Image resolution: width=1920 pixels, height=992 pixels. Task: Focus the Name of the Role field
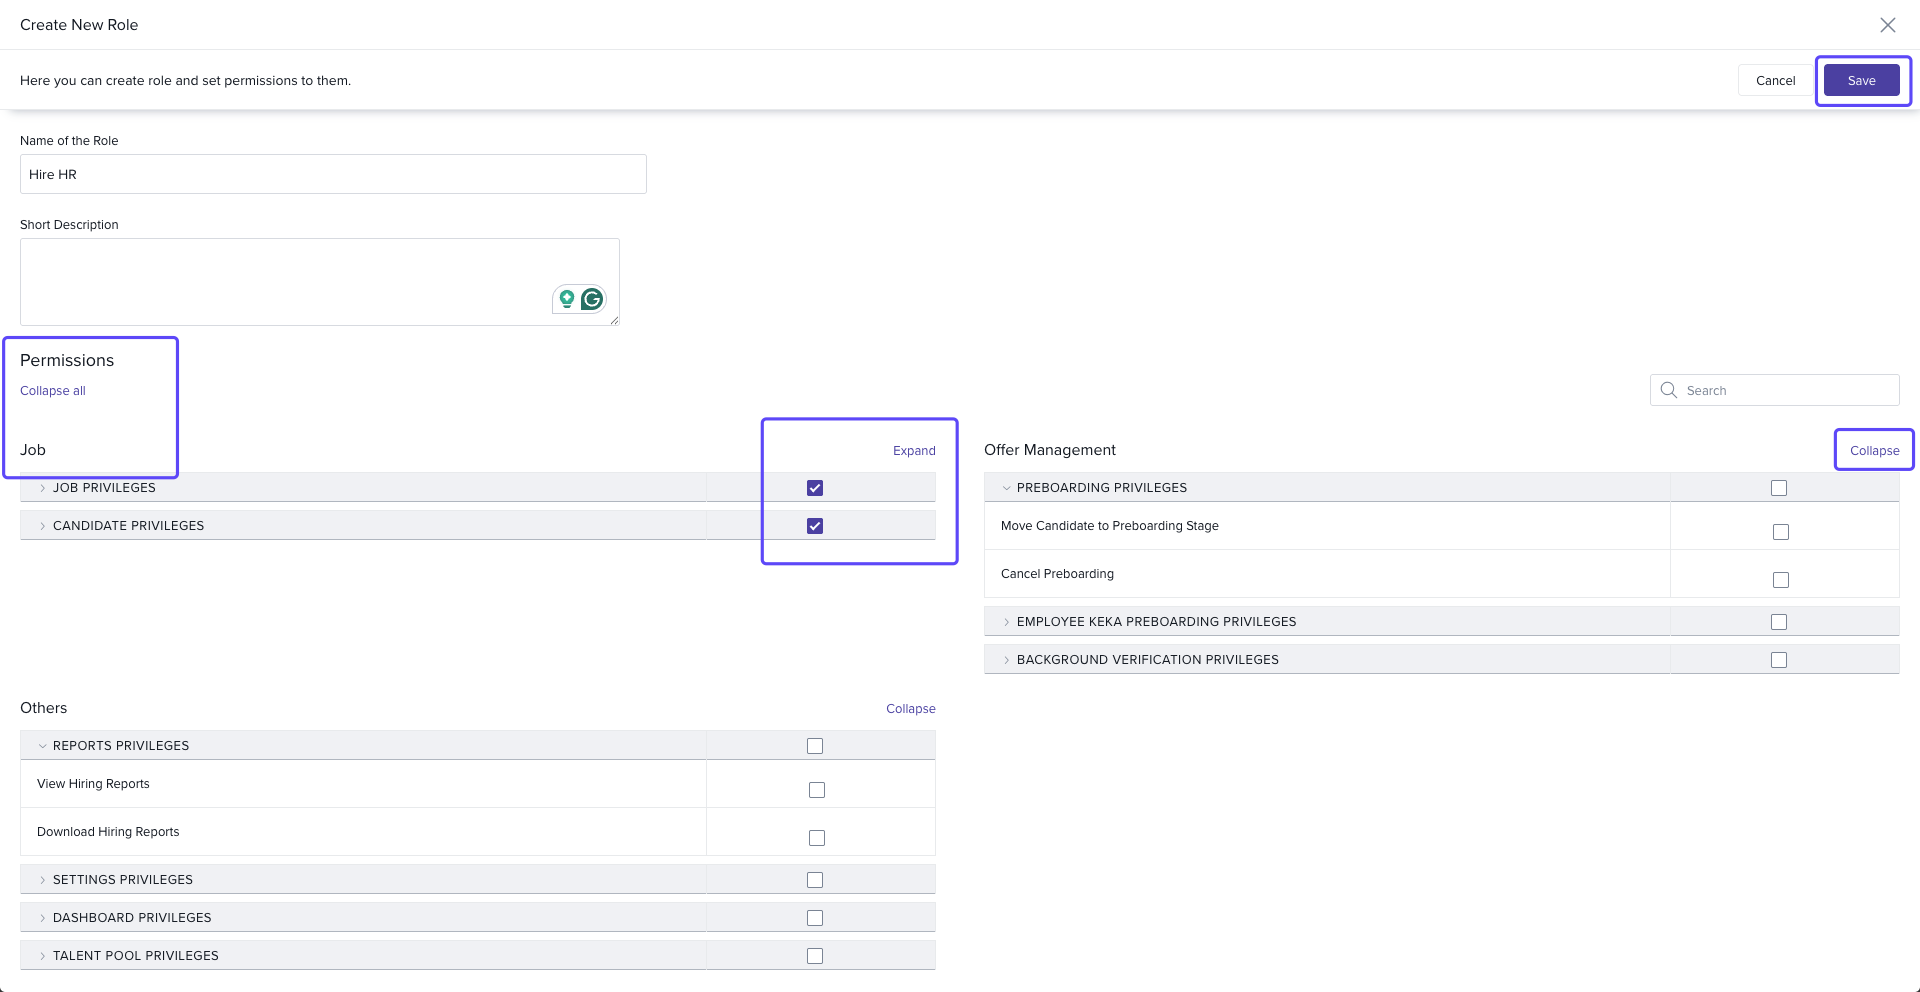tap(333, 174)
